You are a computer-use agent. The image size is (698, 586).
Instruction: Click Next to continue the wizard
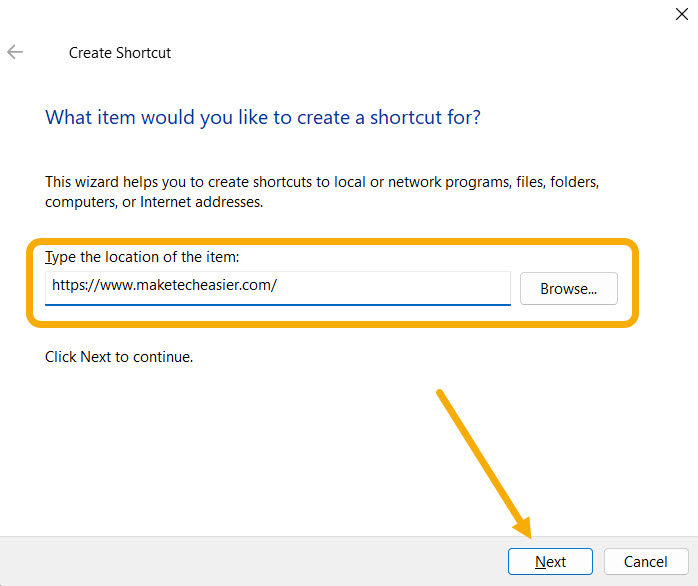pos(550,562)
